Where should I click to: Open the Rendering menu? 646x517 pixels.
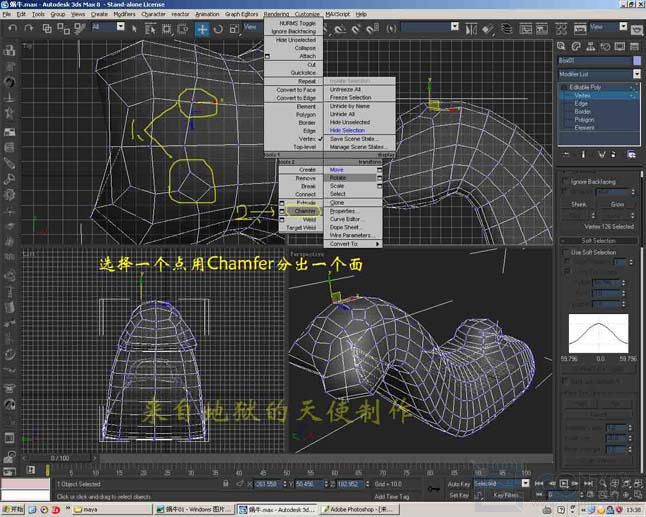pyautogui.click(x=276, y=14)
